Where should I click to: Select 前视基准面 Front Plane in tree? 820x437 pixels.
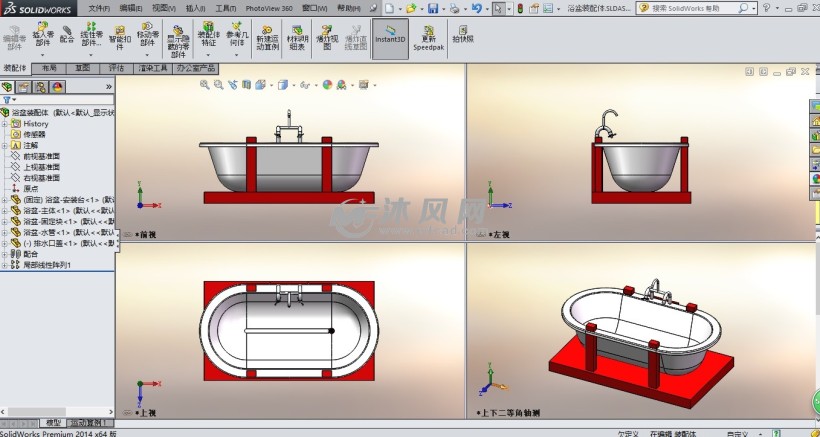(41, 156)
